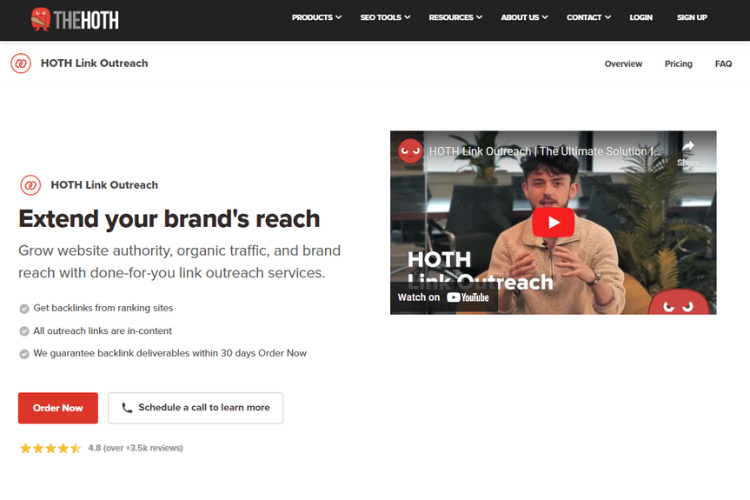Click the Share arrow icon on the video
Screen dimensions: 750x500
688,146
